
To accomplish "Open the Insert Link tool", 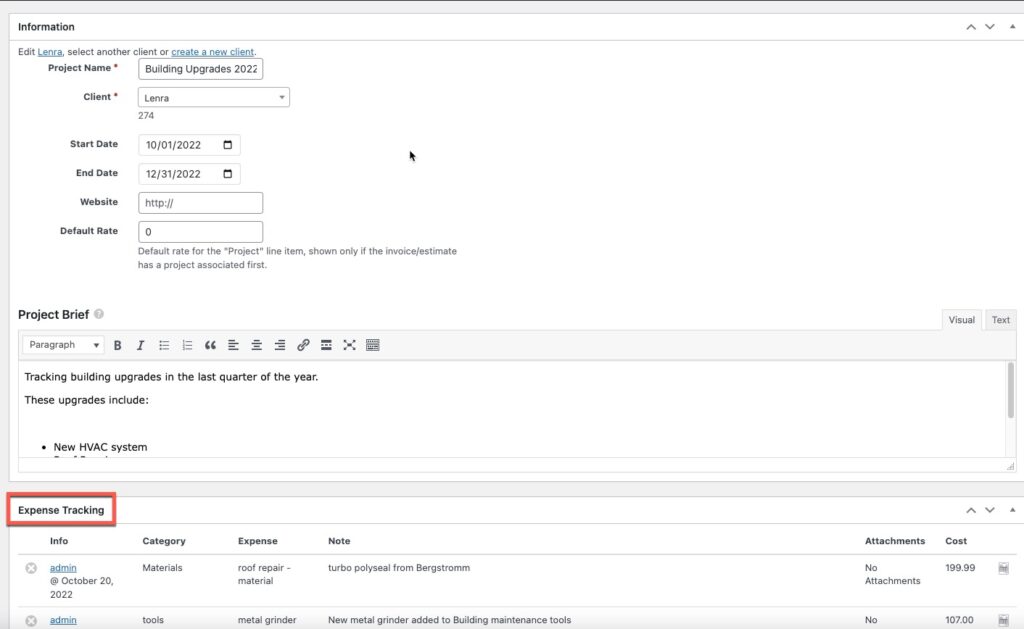I will click(303, 345).
